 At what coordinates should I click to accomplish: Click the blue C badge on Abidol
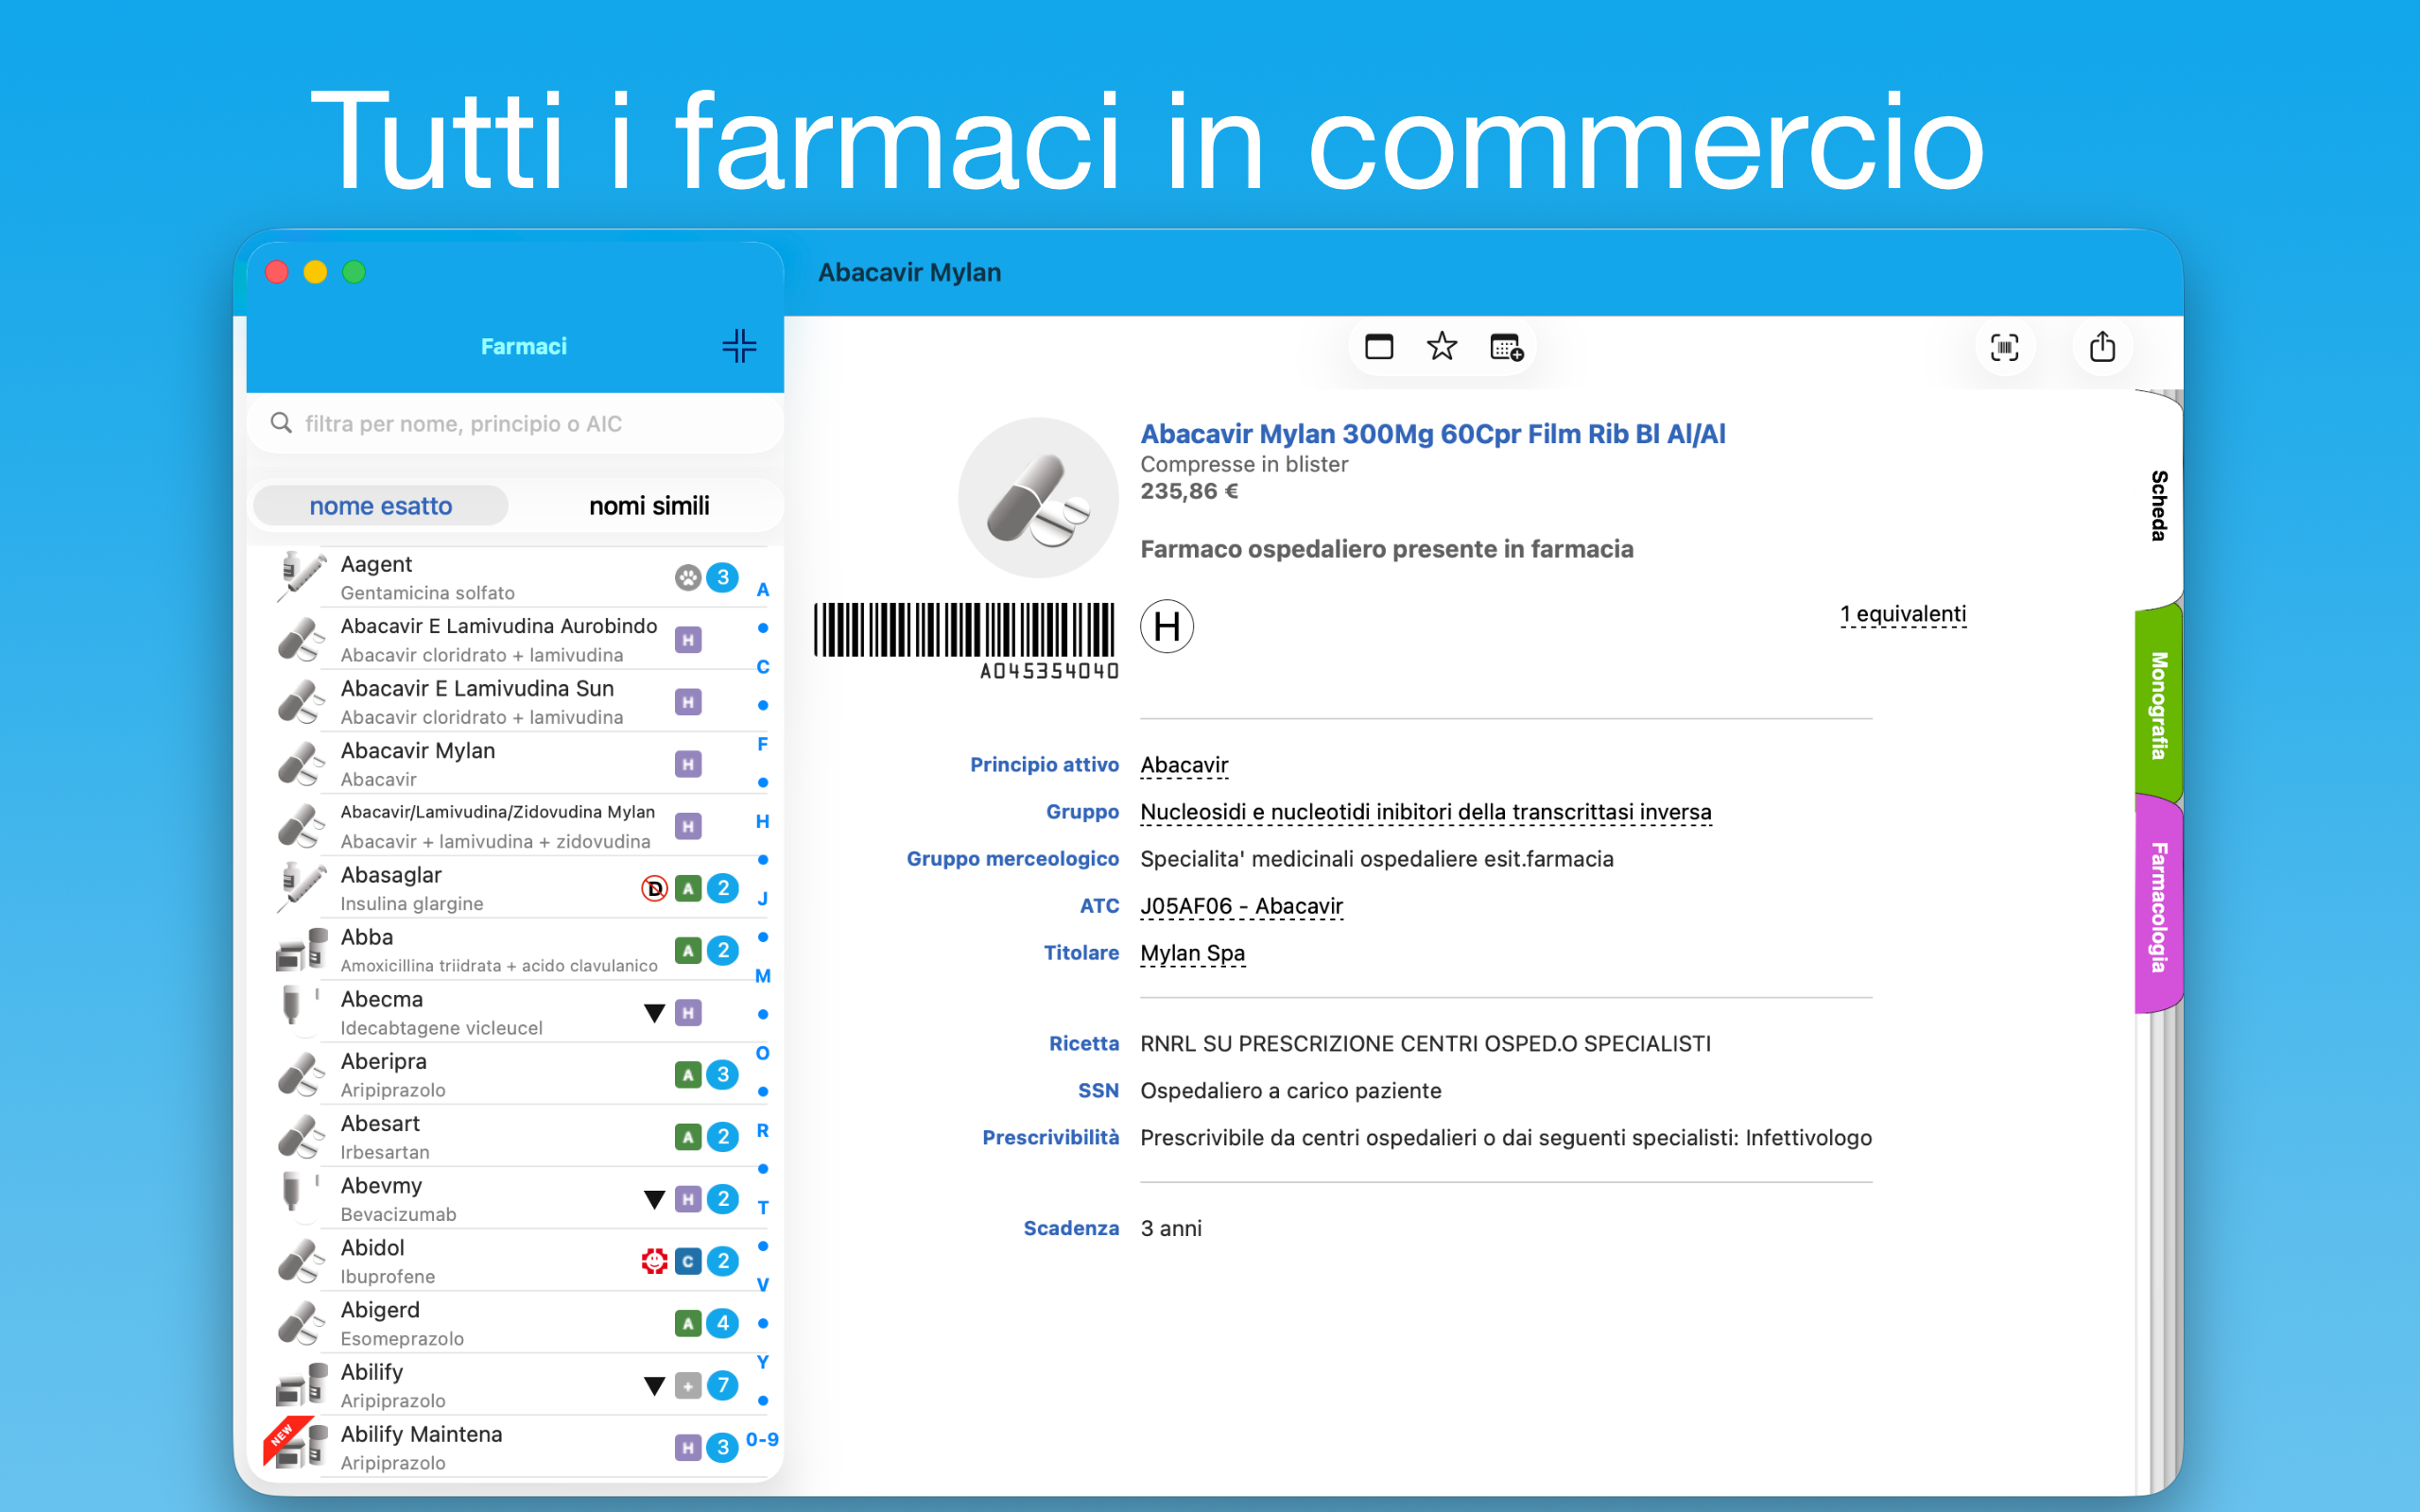[687, 1261]
